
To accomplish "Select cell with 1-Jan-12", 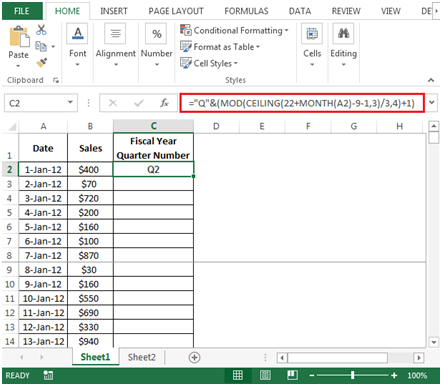I will [x=43, y=170].
